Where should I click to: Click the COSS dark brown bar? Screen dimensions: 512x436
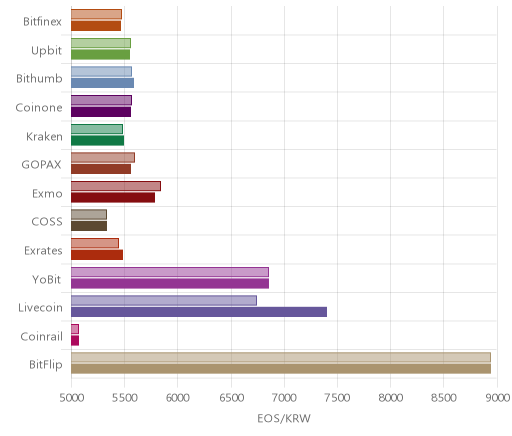point(89,226)
